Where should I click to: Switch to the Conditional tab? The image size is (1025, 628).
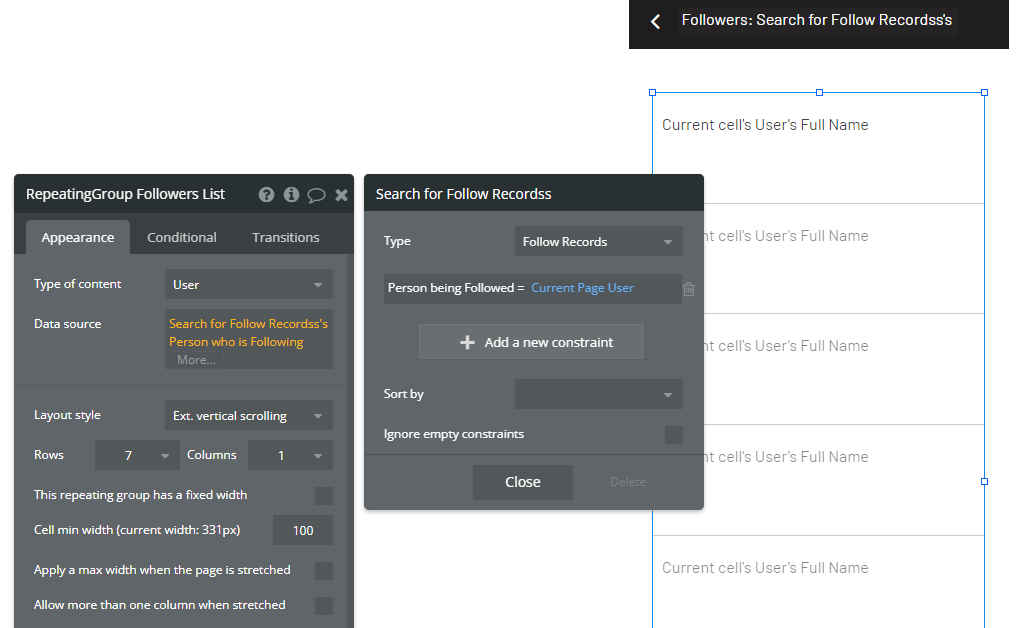(182, 238)
